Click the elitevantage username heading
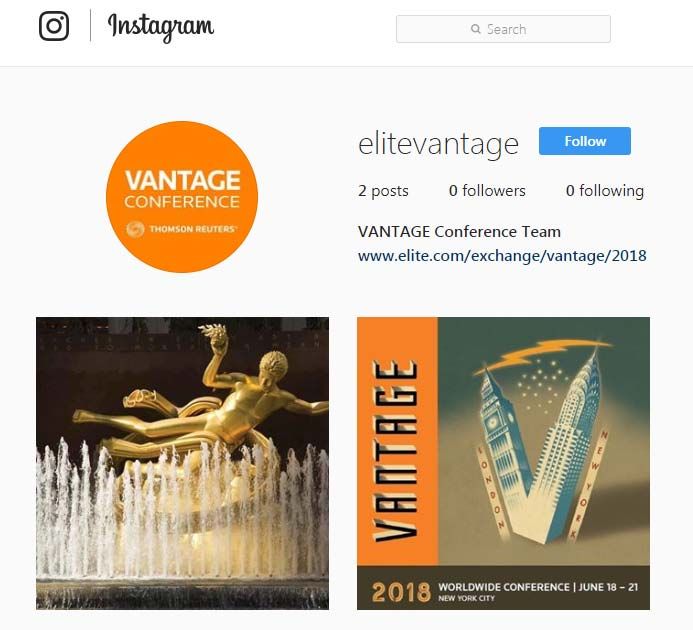 (438, 144)
